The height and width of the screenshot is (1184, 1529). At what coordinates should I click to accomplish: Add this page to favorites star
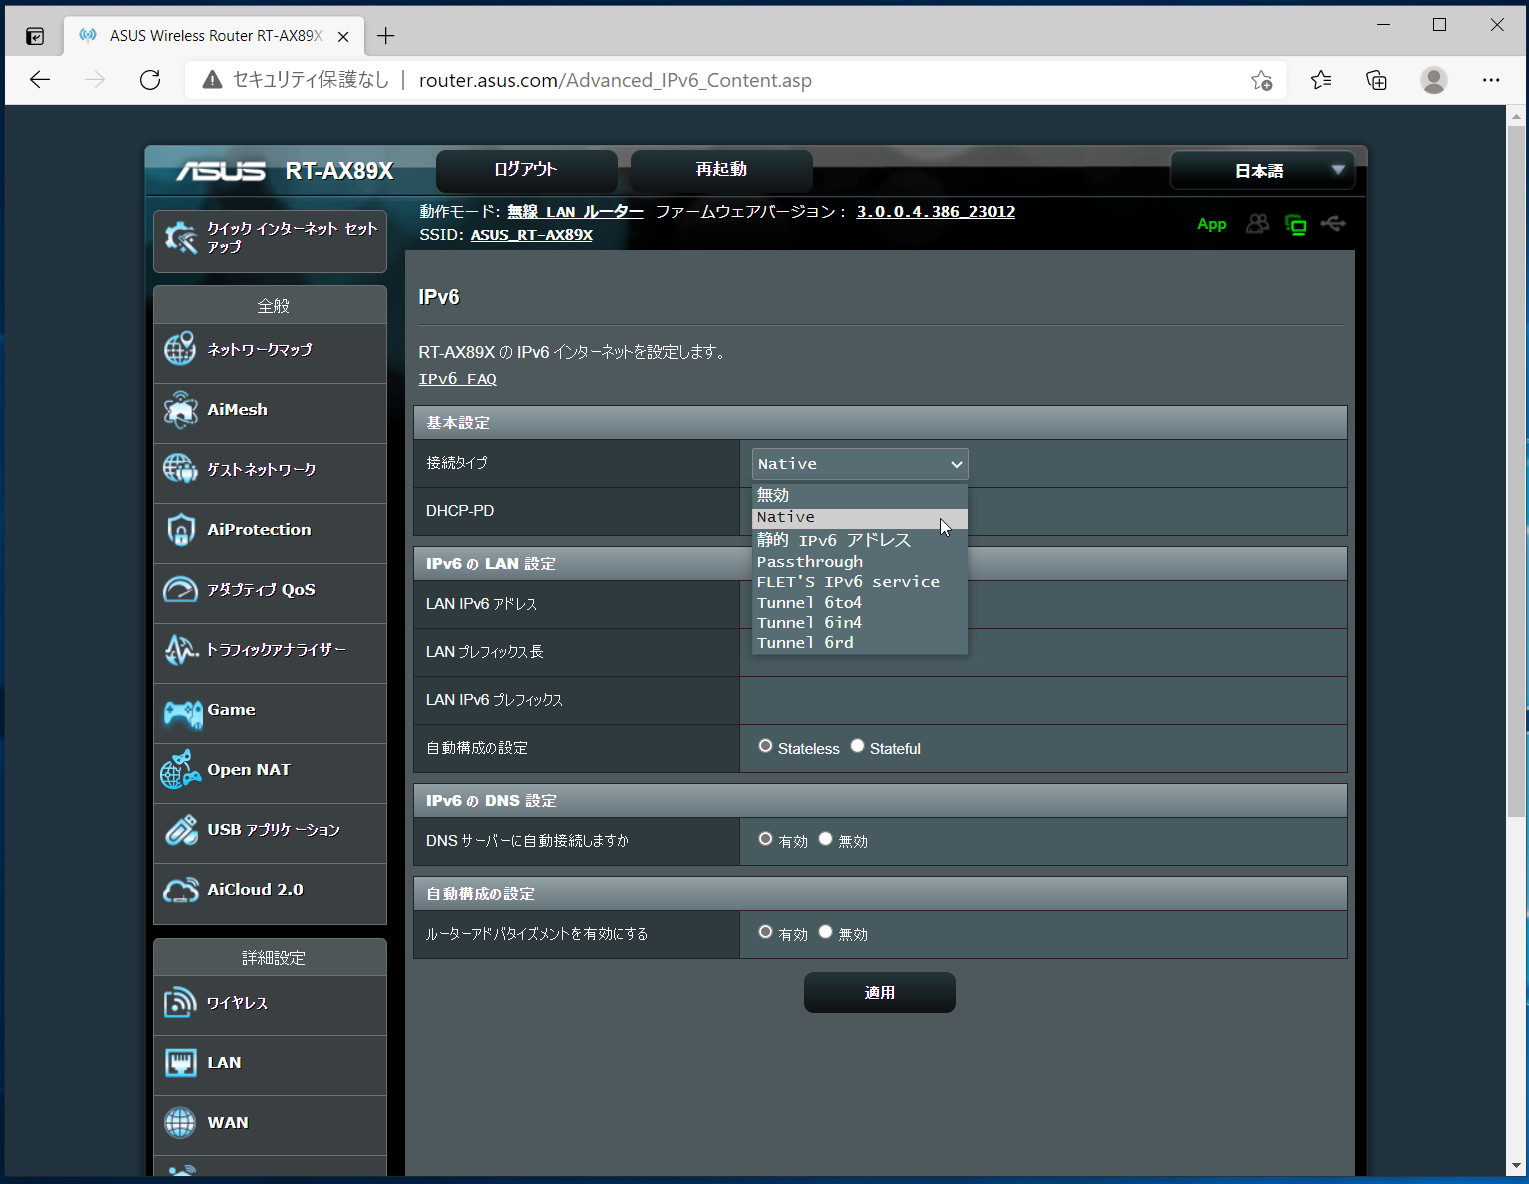click(1262, 80)
